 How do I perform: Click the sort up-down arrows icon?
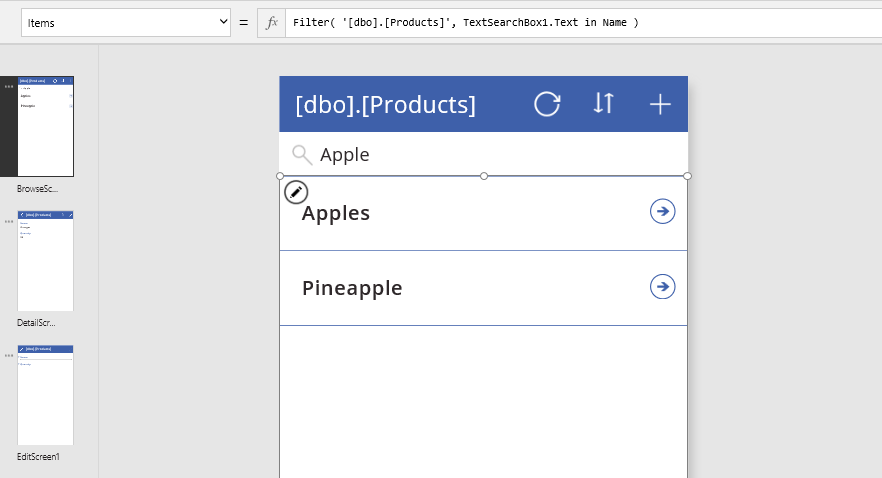point(604,103)
